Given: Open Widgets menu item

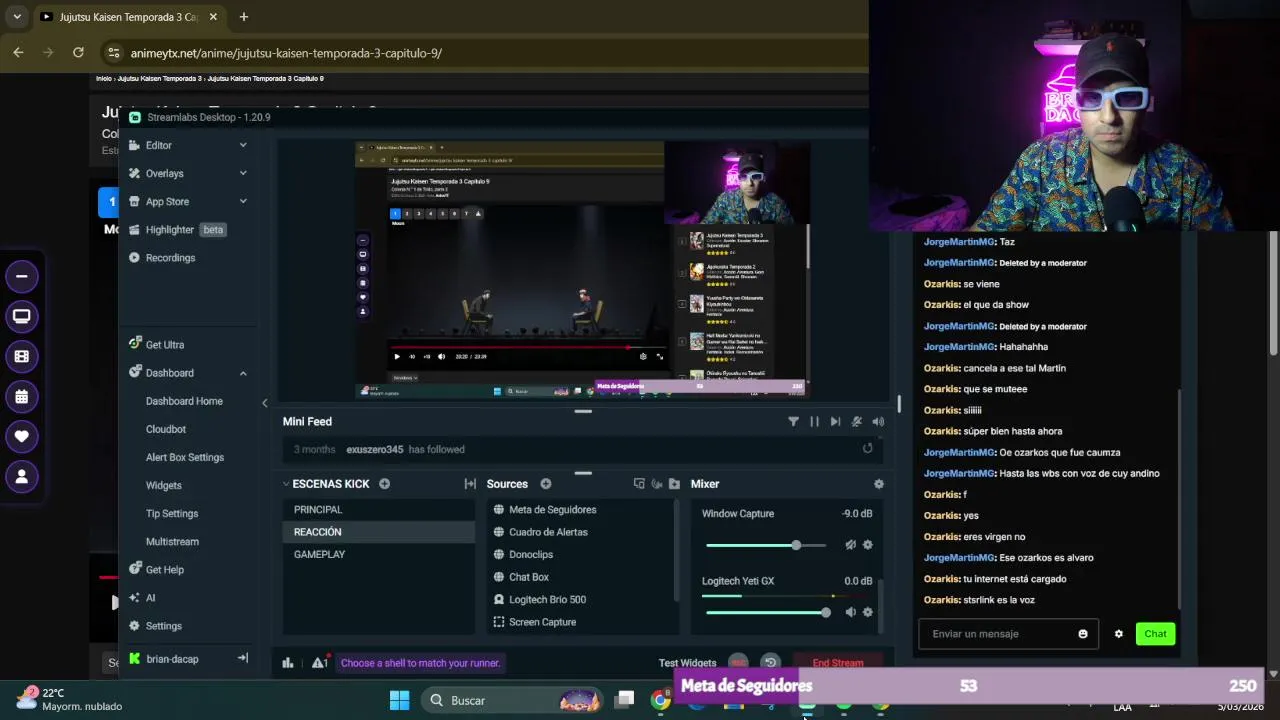Looking at the screenshot, I should coord(164,485).
